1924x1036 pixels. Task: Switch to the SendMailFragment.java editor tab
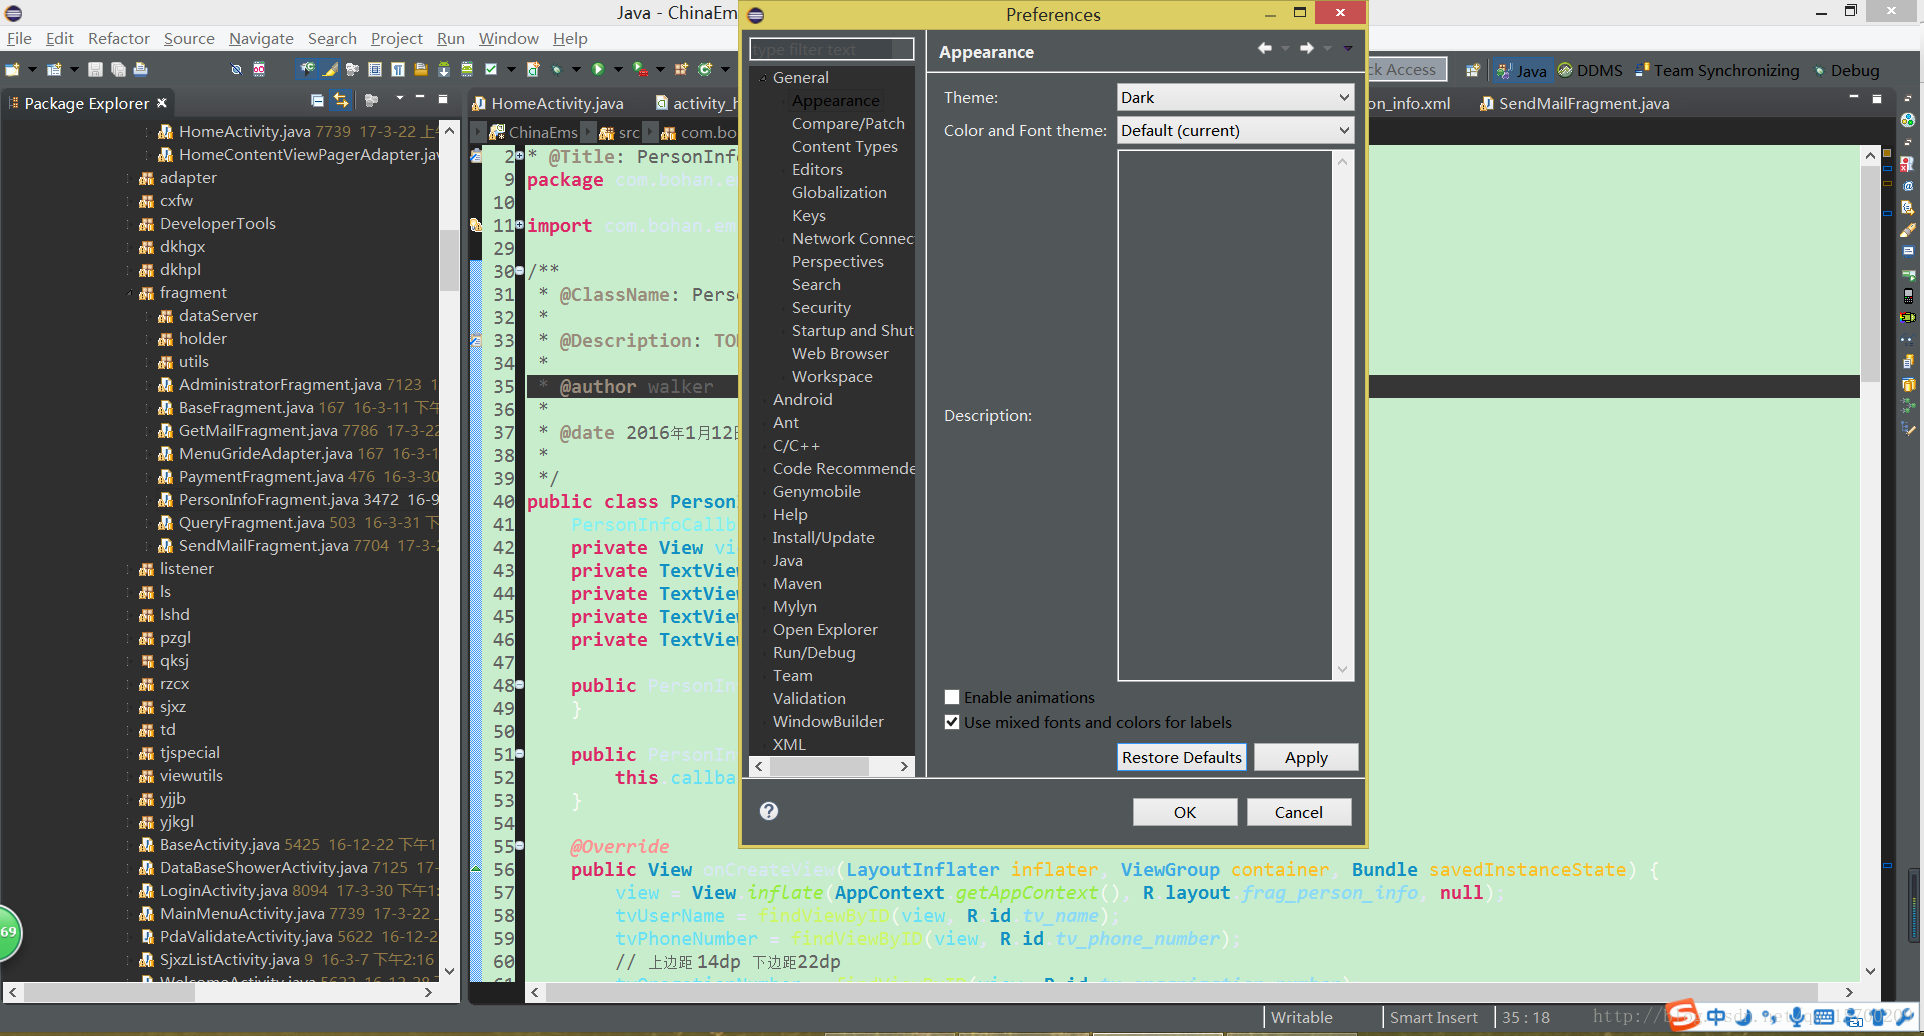[1574, 103]
